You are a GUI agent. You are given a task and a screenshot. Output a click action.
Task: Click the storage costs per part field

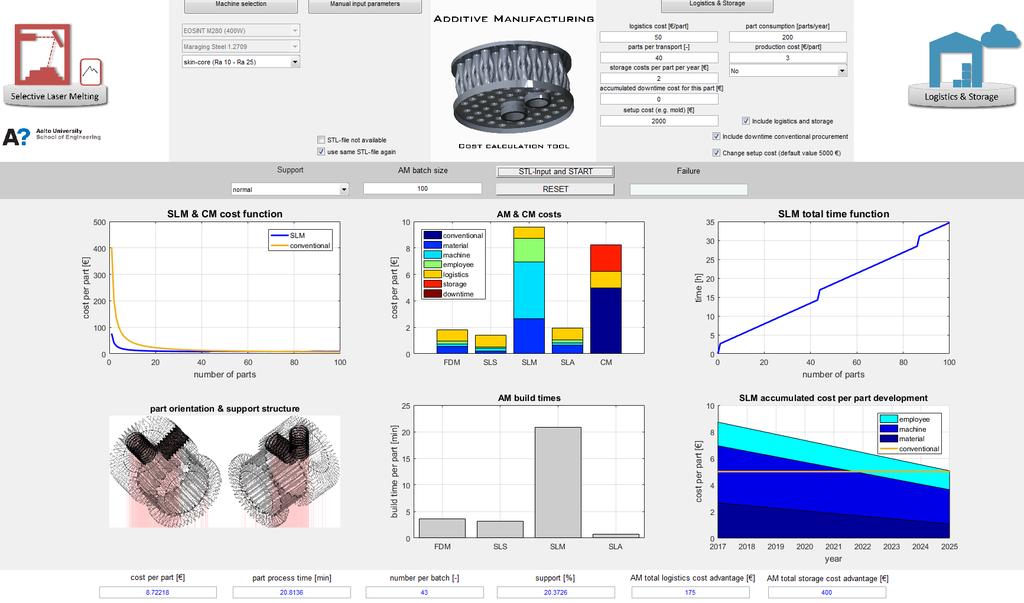[658, 78]
